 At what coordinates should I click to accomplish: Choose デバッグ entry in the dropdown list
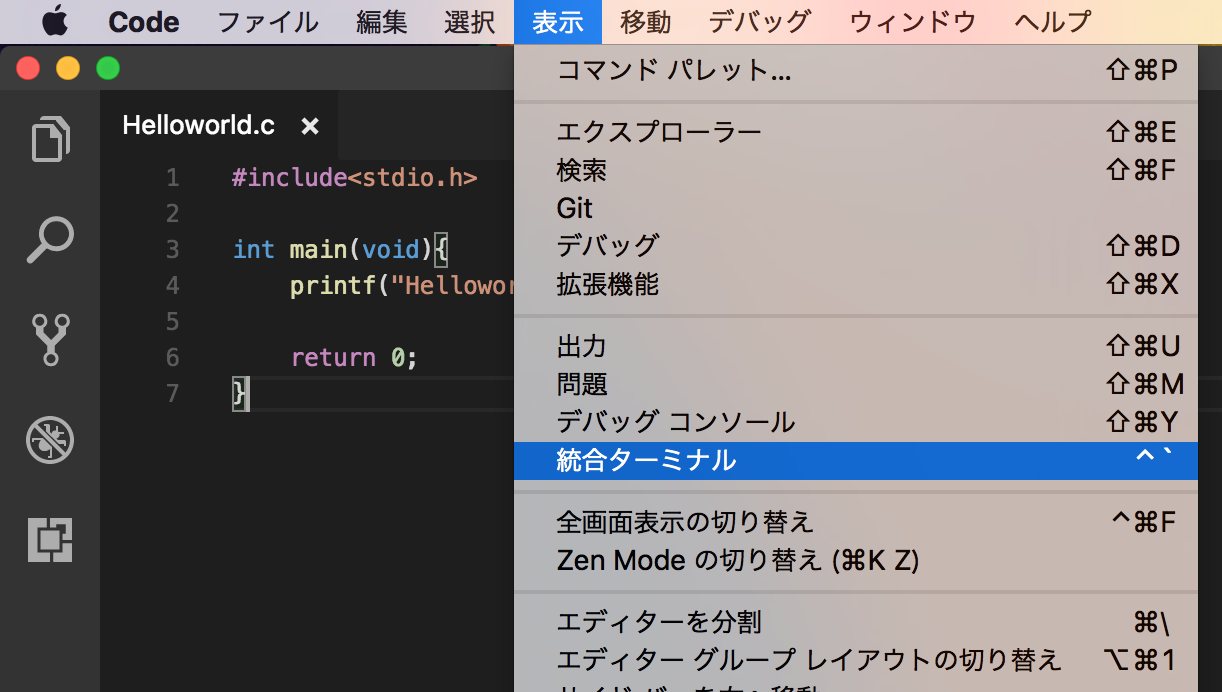[856, 246]
